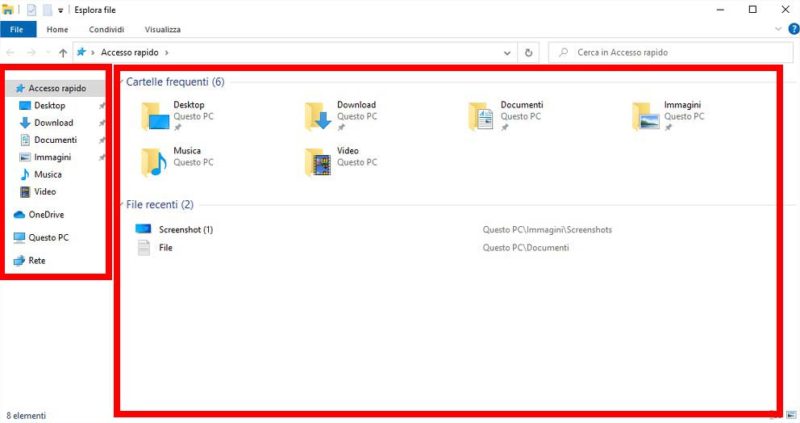Collapse the Cartelle frequenti group

(x=122, y=82)
